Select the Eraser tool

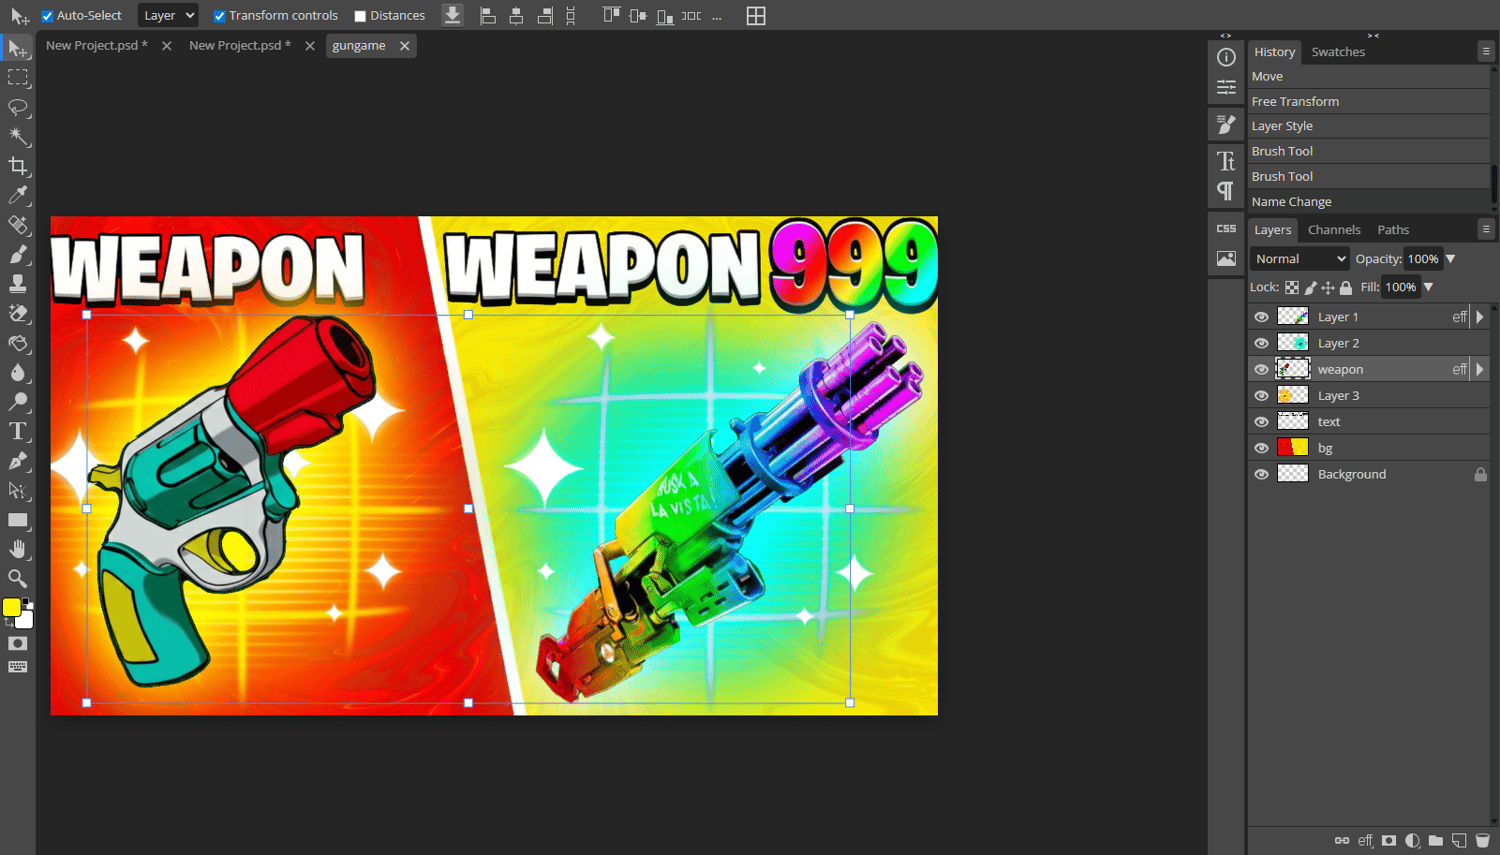[18, 313]
